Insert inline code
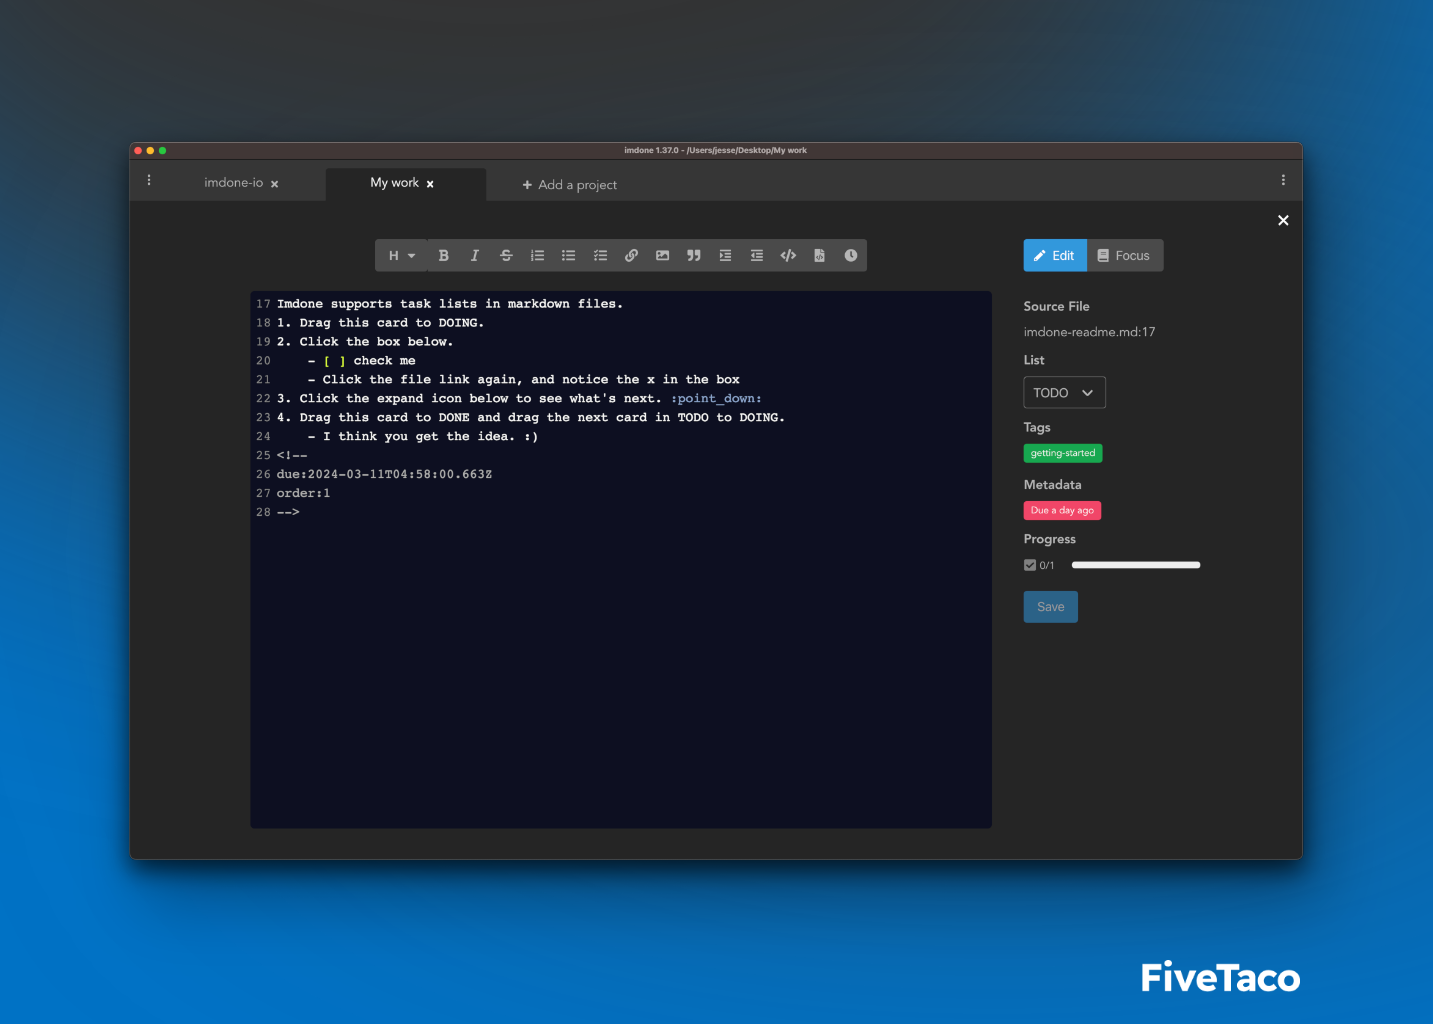 [788, 256]
